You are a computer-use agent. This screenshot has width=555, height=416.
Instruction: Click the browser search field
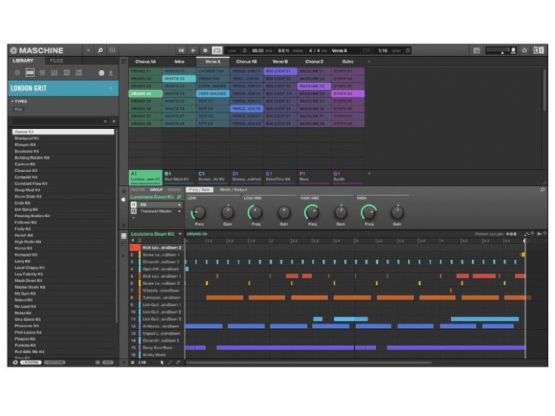[x=57, y=121]
